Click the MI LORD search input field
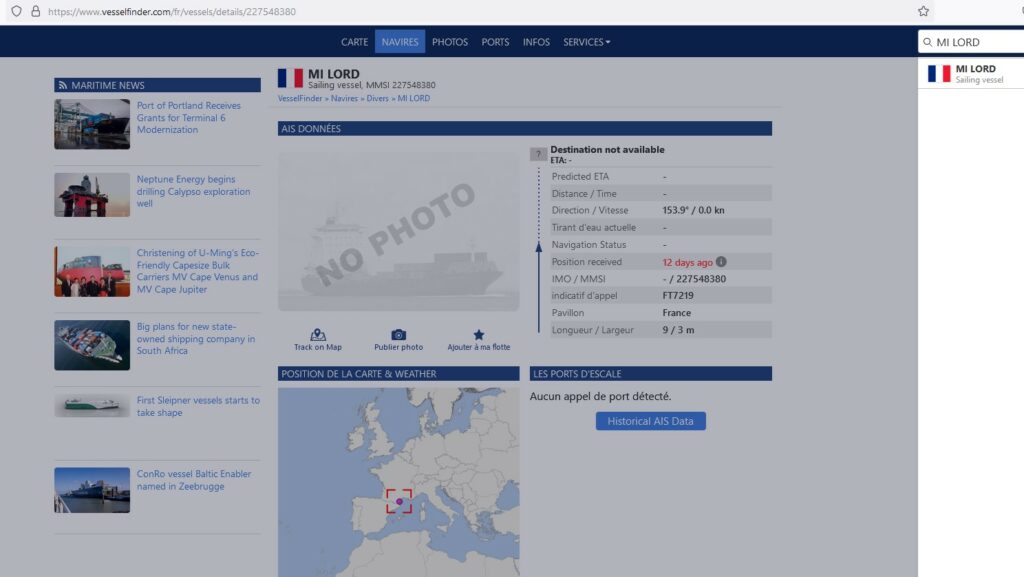The image size is (1024, 577). click(975, 42)
